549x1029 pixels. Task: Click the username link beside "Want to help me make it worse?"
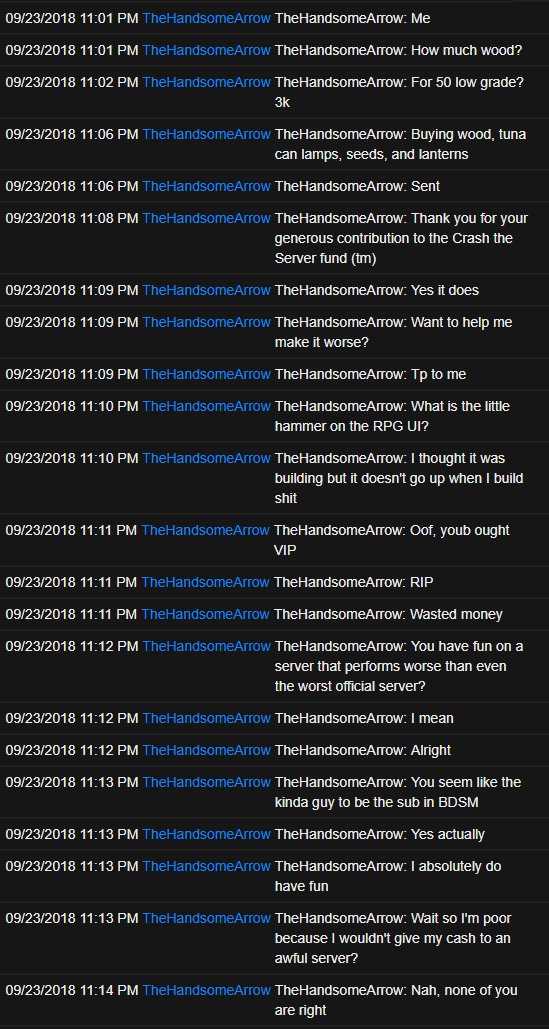(206, 322)
